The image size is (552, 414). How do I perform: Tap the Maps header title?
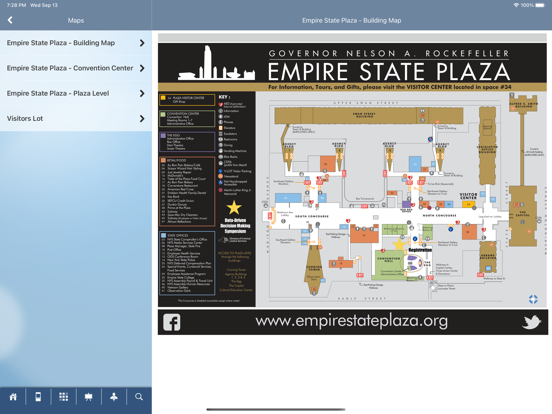[76, 20]
